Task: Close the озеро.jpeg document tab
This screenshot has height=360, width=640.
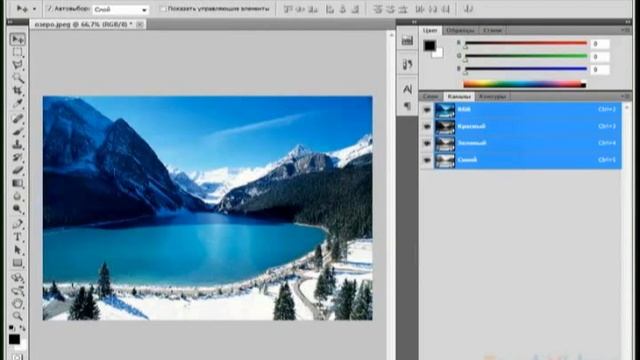Action: coord(140,24)
